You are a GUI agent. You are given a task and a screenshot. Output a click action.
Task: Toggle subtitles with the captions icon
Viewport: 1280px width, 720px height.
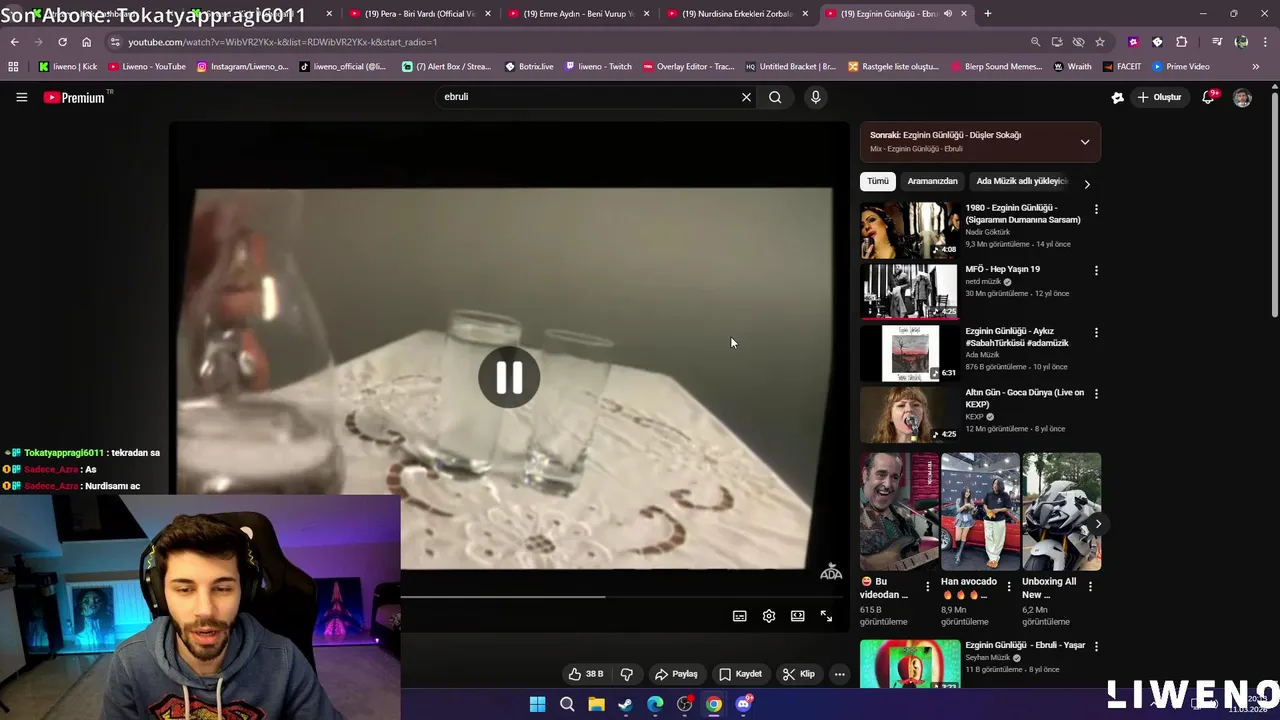(740, 616)
